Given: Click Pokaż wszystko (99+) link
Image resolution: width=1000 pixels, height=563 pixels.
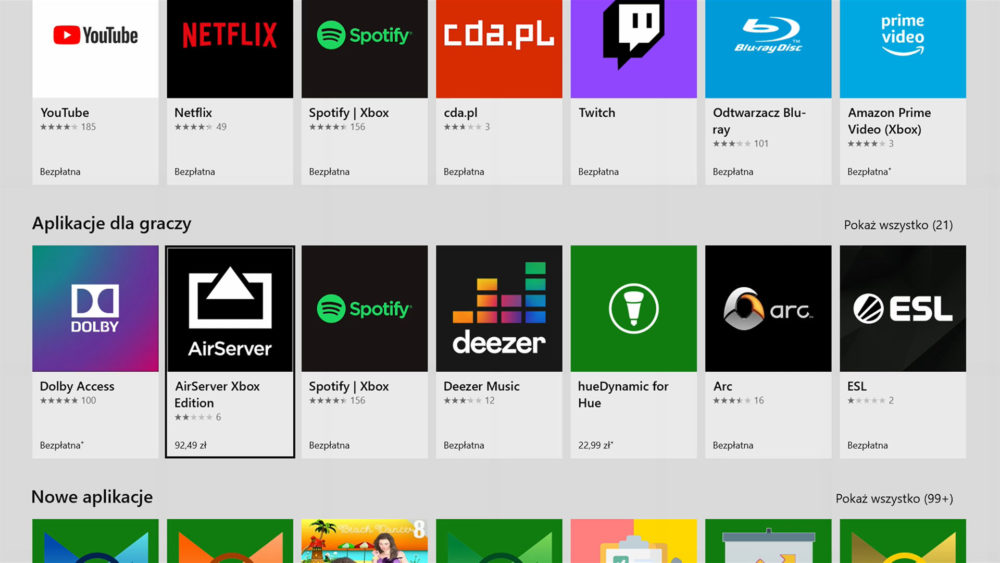Looking at the screenshot, I should click(894, 499).
